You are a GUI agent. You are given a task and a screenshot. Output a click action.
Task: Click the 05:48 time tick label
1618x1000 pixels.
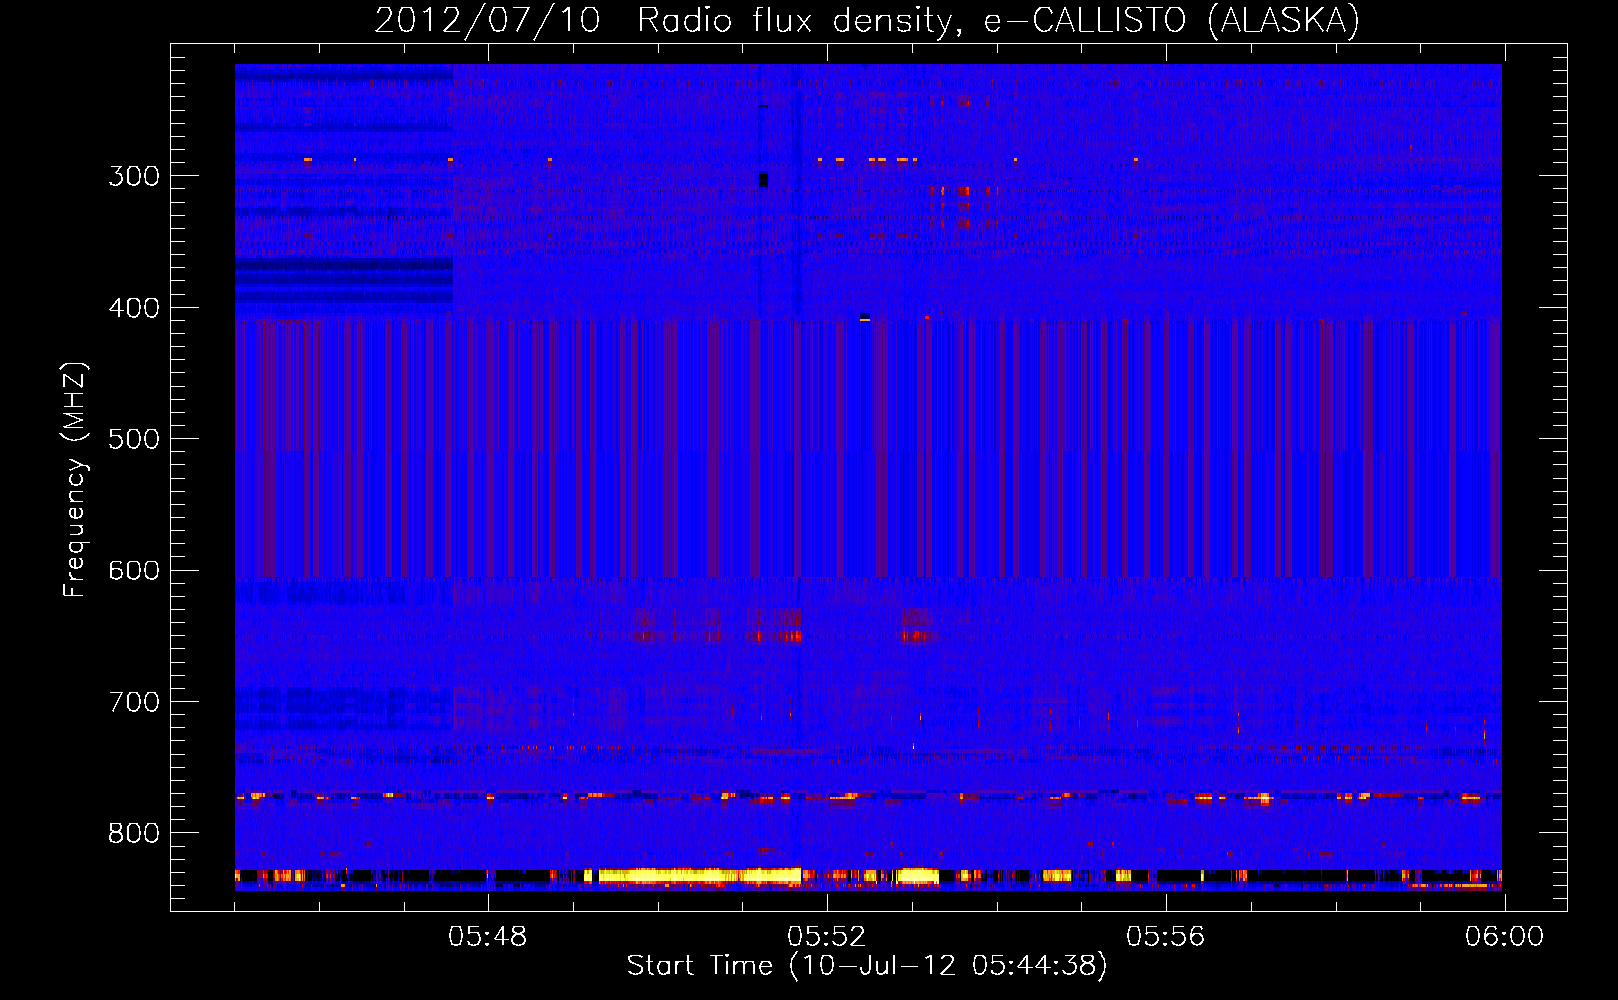[488, 937]
